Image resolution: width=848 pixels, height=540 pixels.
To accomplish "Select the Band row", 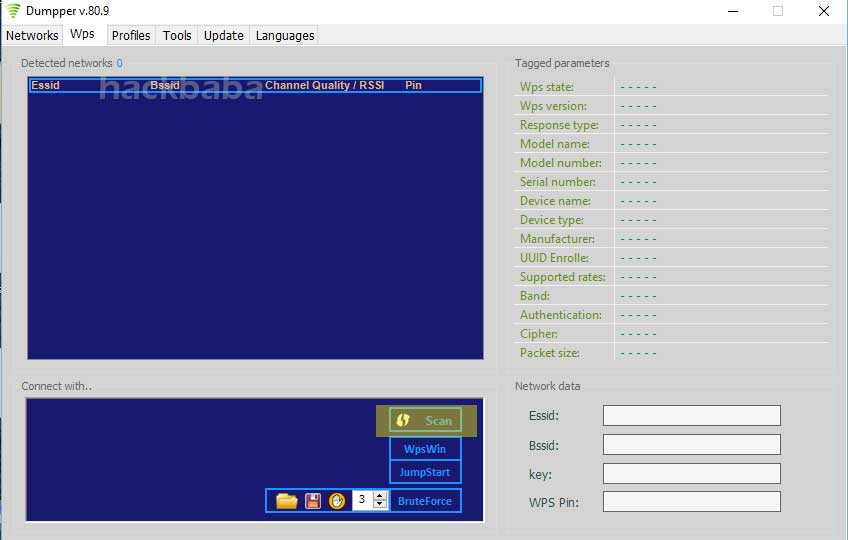I will [671, 296].
